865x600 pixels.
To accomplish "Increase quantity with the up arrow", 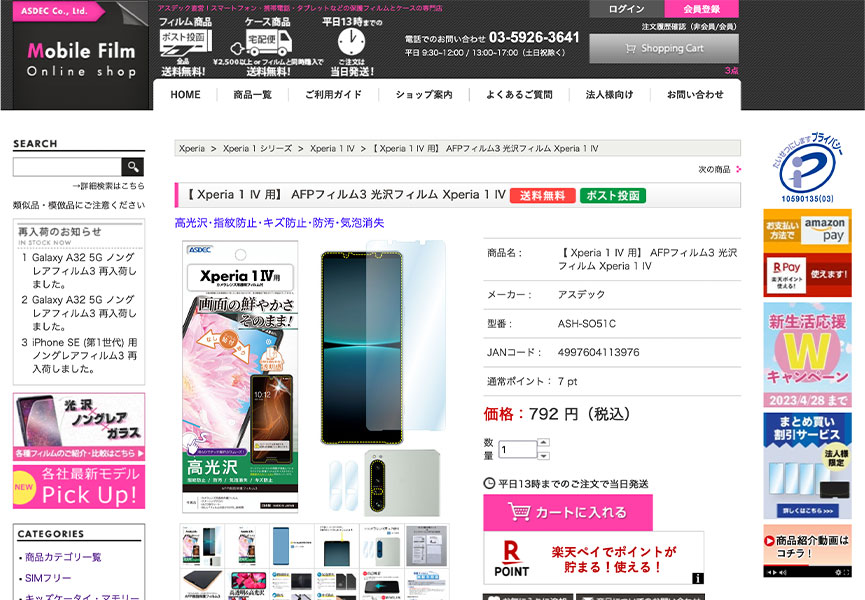I will point(543,442).
